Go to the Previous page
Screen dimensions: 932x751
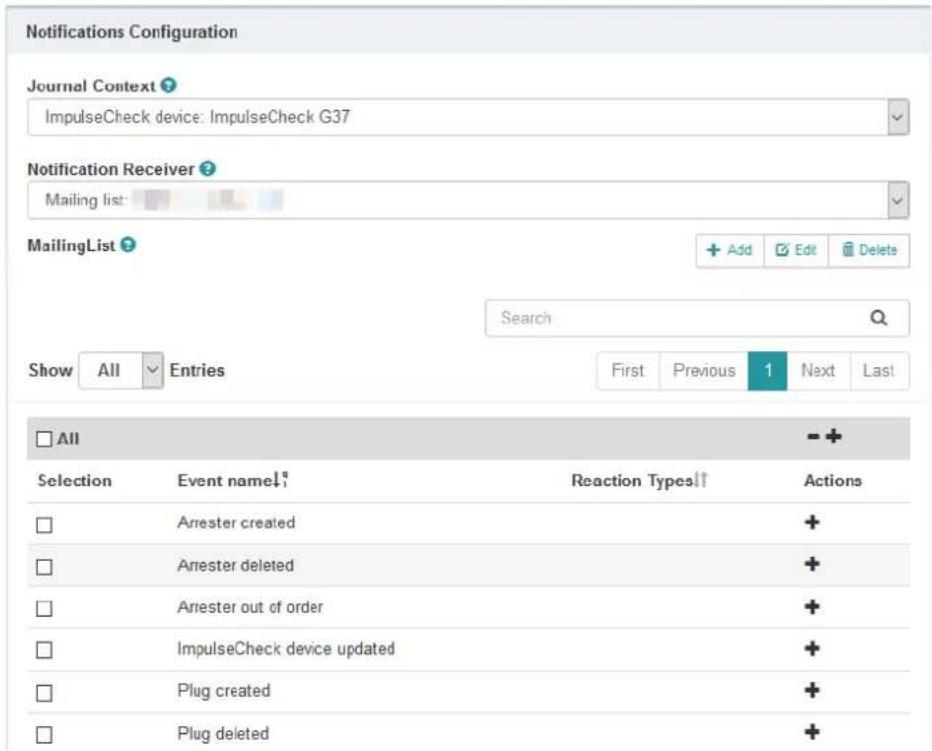click(704, 371)
